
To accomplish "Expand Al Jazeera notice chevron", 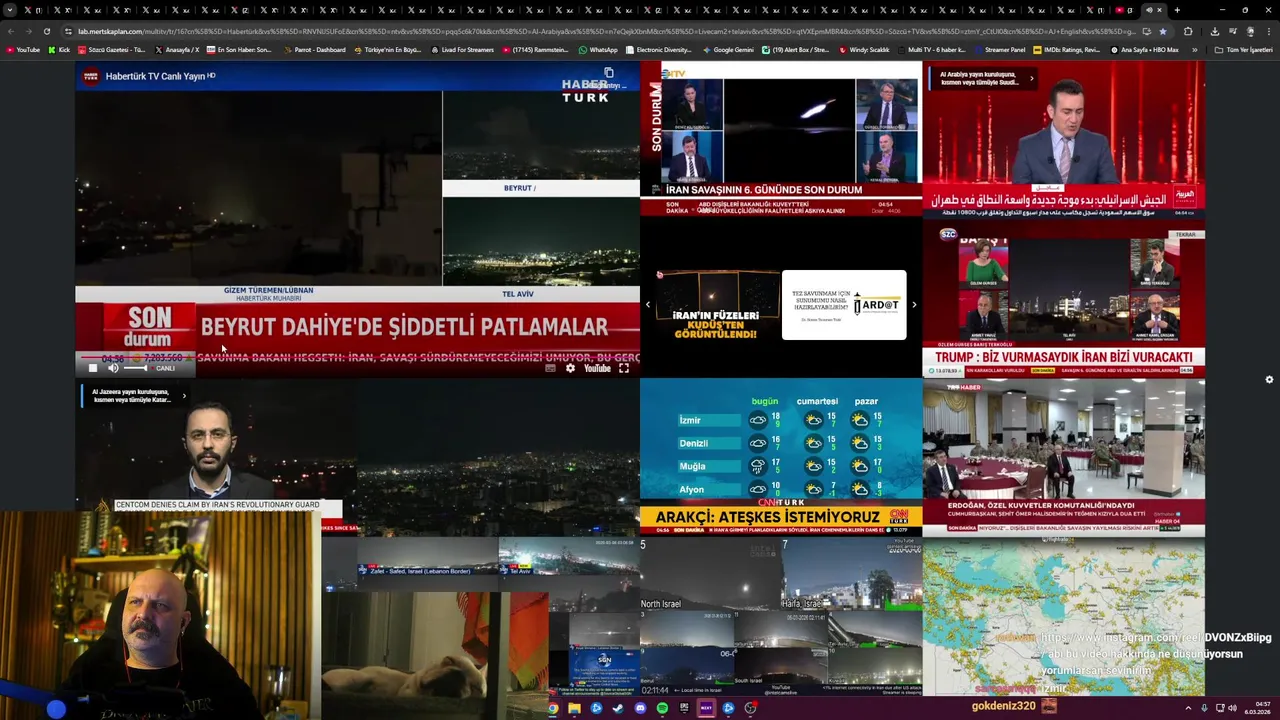I will pyautogui.click(x=183, y=396).
